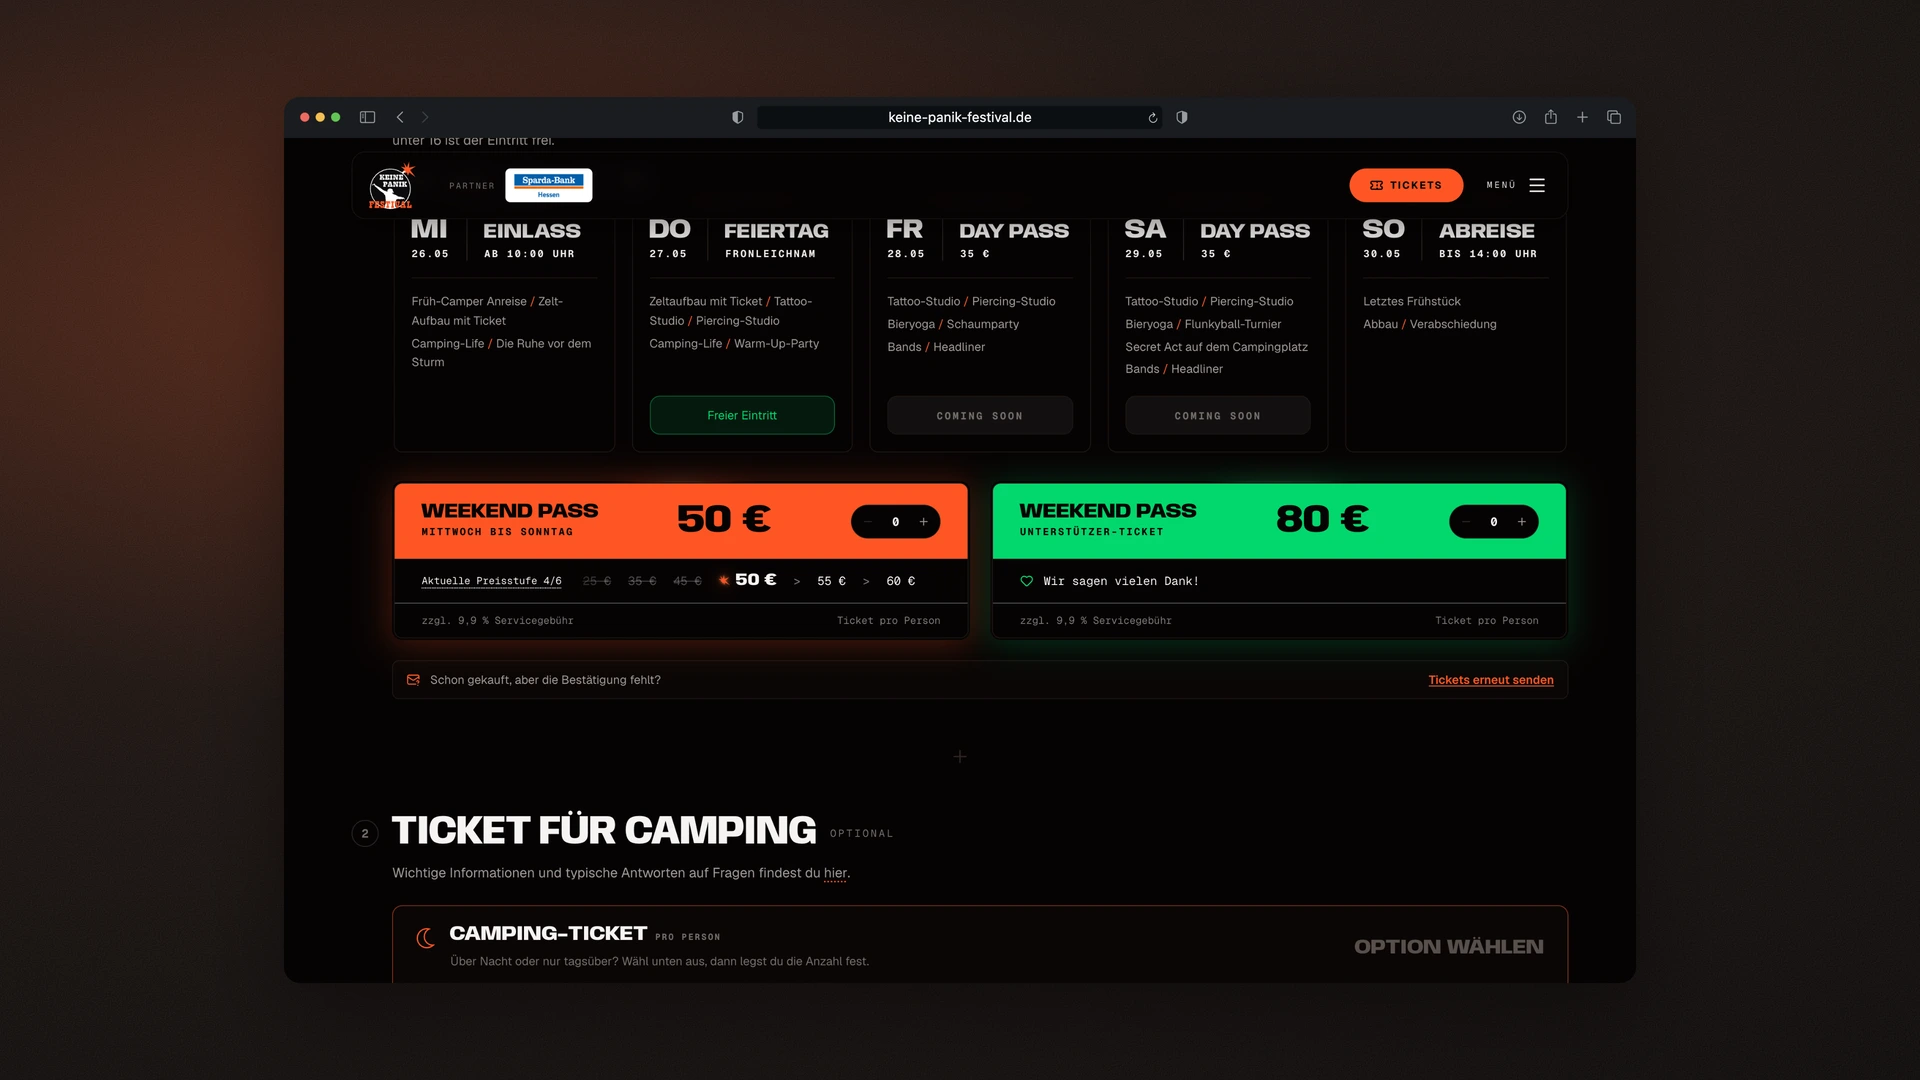
Task: Click the green WEEKEND PASS Unterstützer-Ticket title
Action: coord(1108,511)
